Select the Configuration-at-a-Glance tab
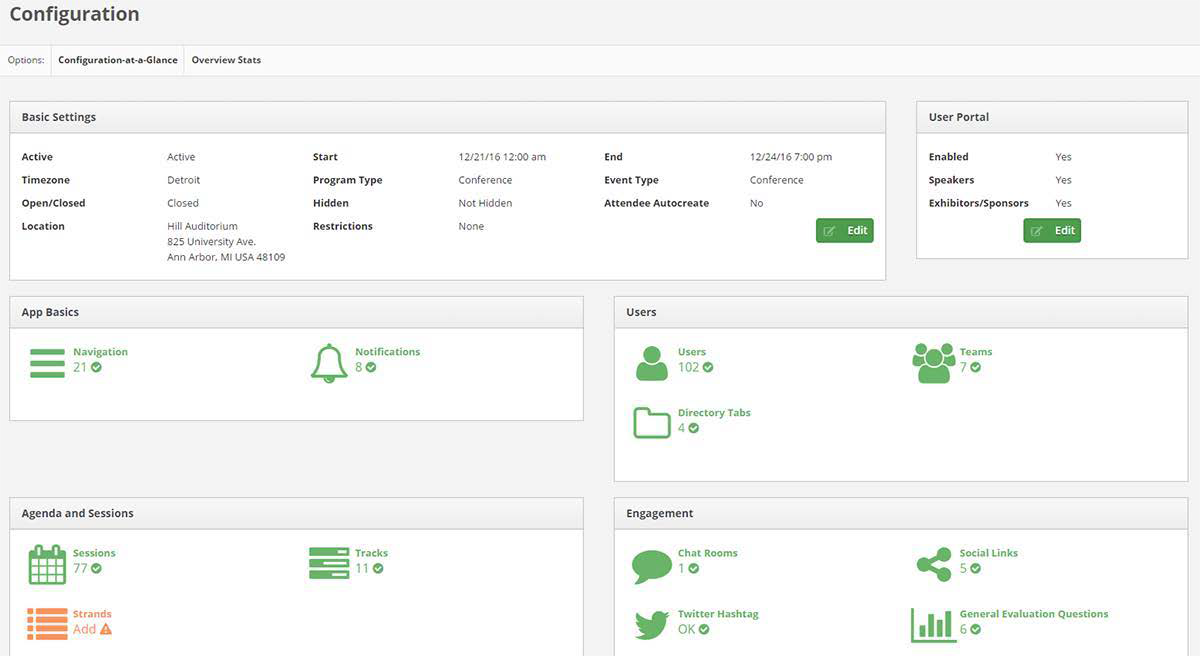Screen dimensions: 1200x656 (117, 60)
